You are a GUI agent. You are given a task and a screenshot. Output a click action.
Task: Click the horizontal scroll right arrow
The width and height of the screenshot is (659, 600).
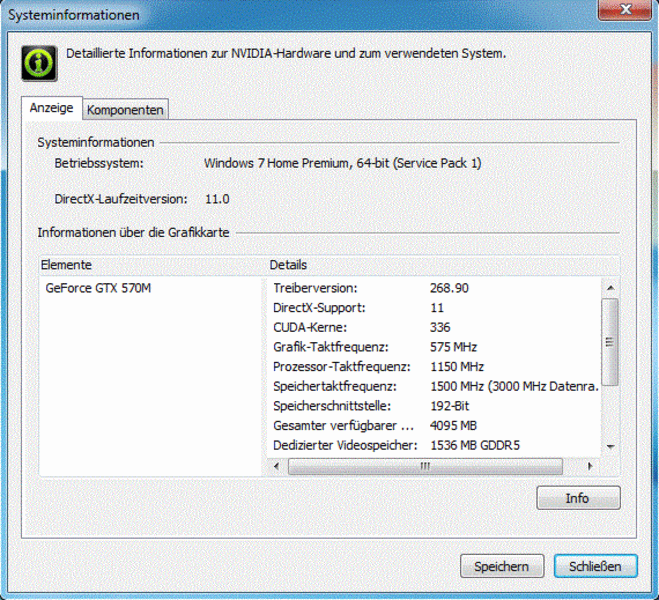click(590, 466)
